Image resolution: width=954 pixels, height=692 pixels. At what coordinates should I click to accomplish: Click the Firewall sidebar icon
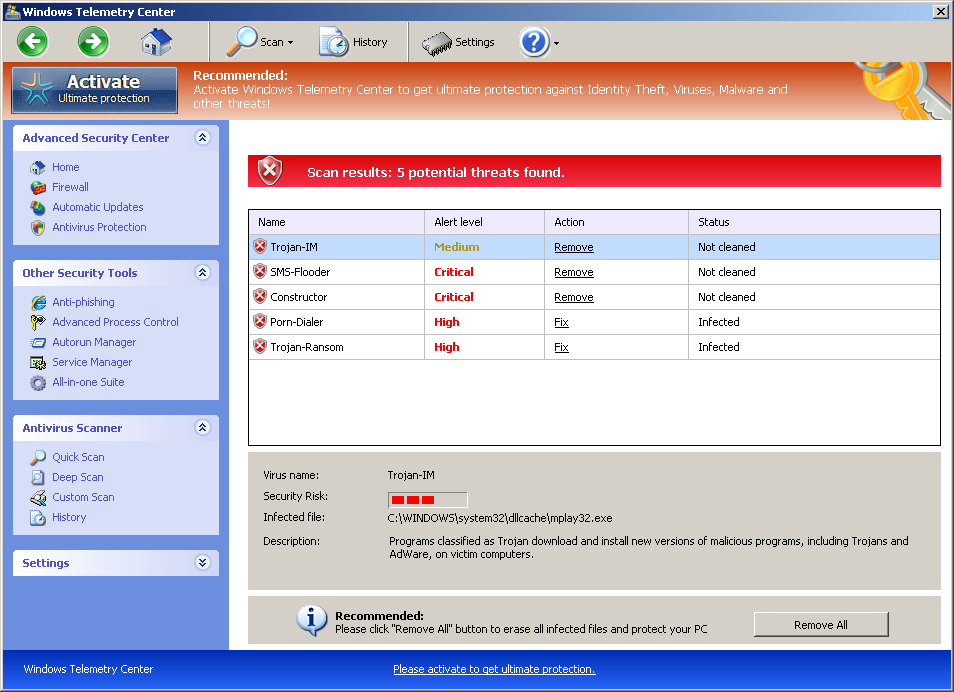(x=38, y=187)
